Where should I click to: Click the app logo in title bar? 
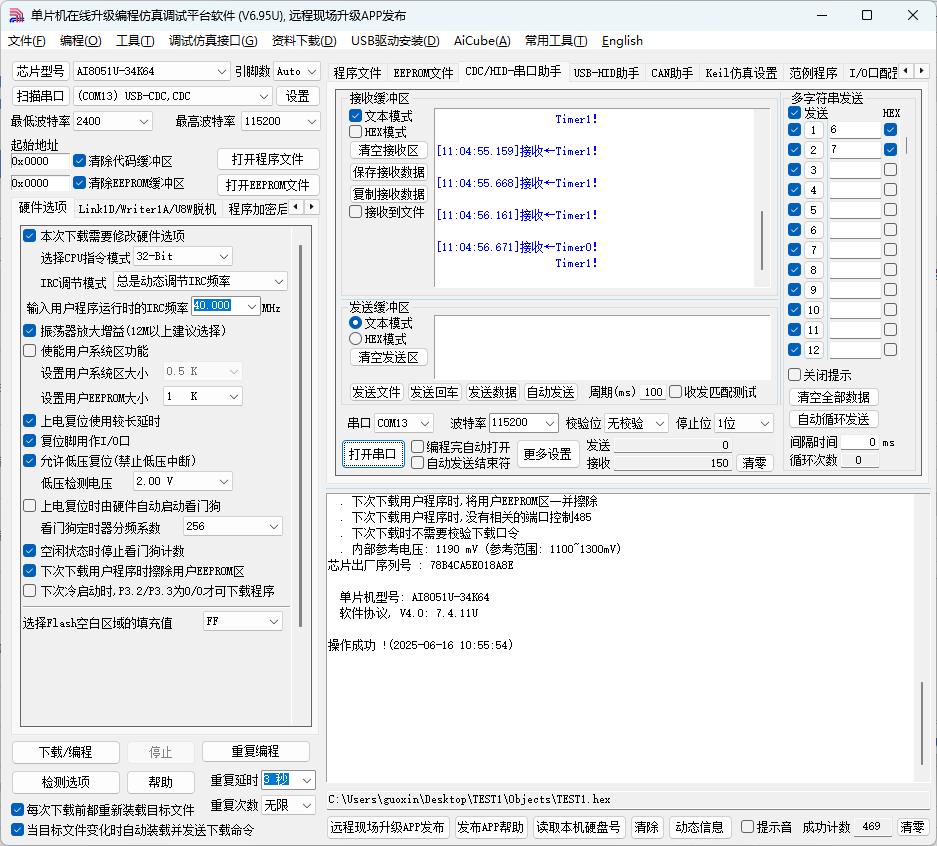pos(15,15)
